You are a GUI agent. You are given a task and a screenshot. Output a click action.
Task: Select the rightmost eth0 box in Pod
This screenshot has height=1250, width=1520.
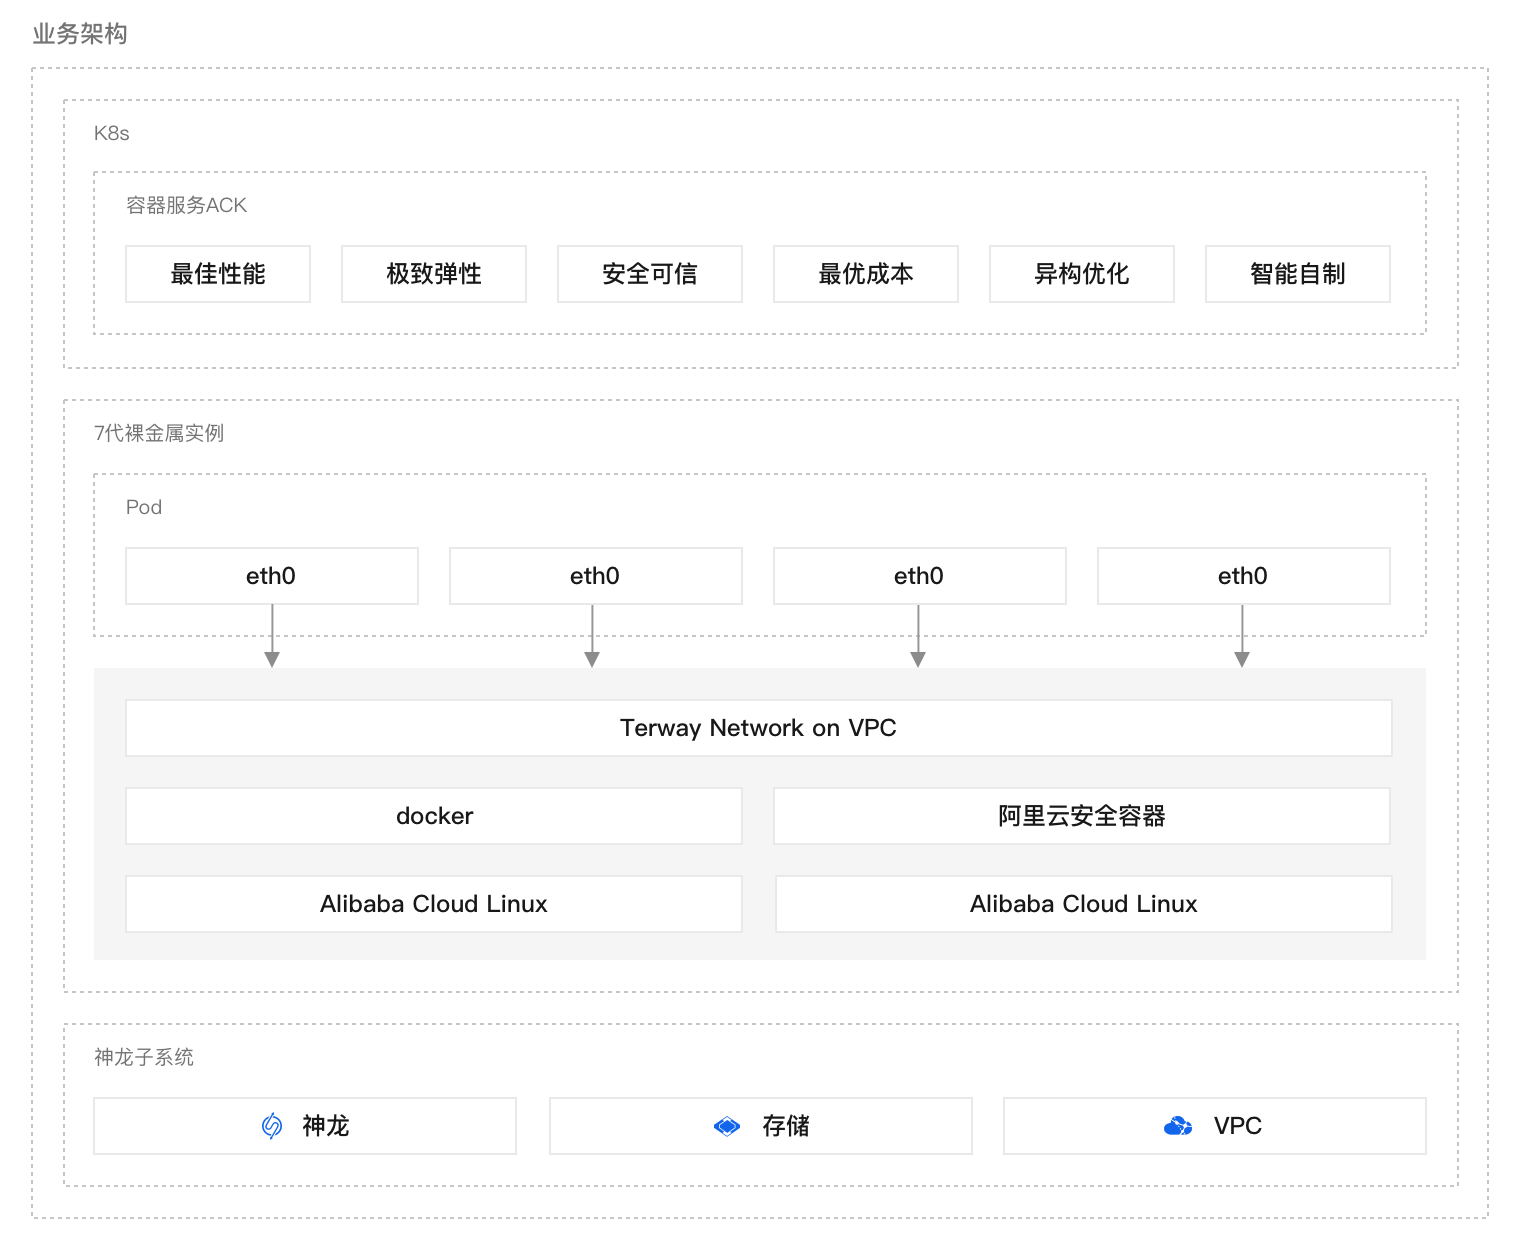coord(1244,576)
